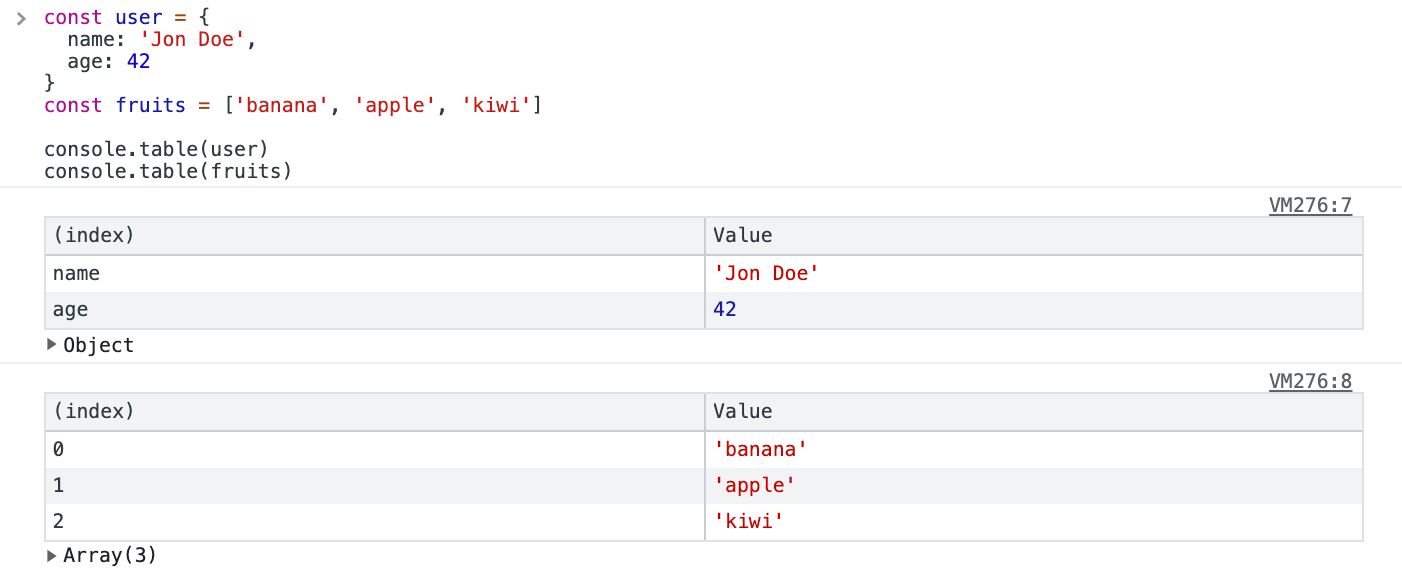The image size is (1402, 574).
Task: Click the console.table(user) code line
Action: point(157,149)
